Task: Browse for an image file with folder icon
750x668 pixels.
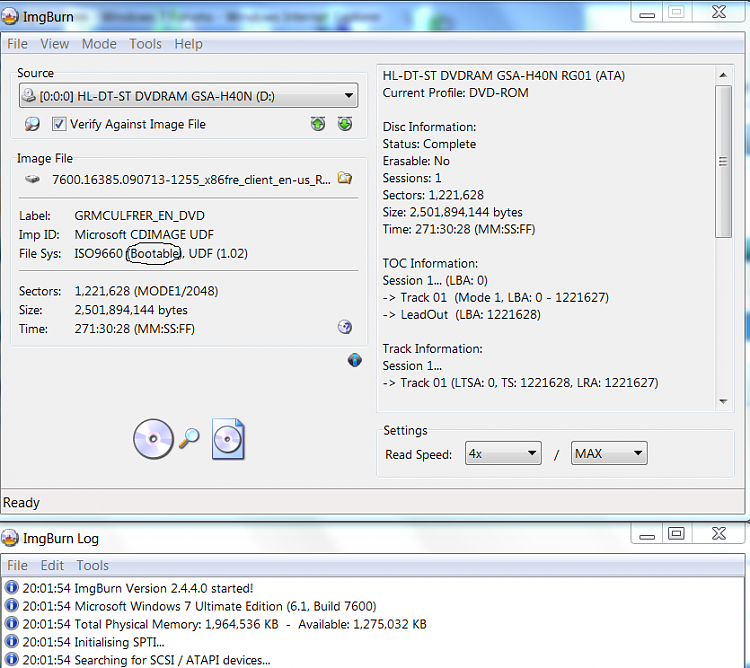Action: coord(345,178)
